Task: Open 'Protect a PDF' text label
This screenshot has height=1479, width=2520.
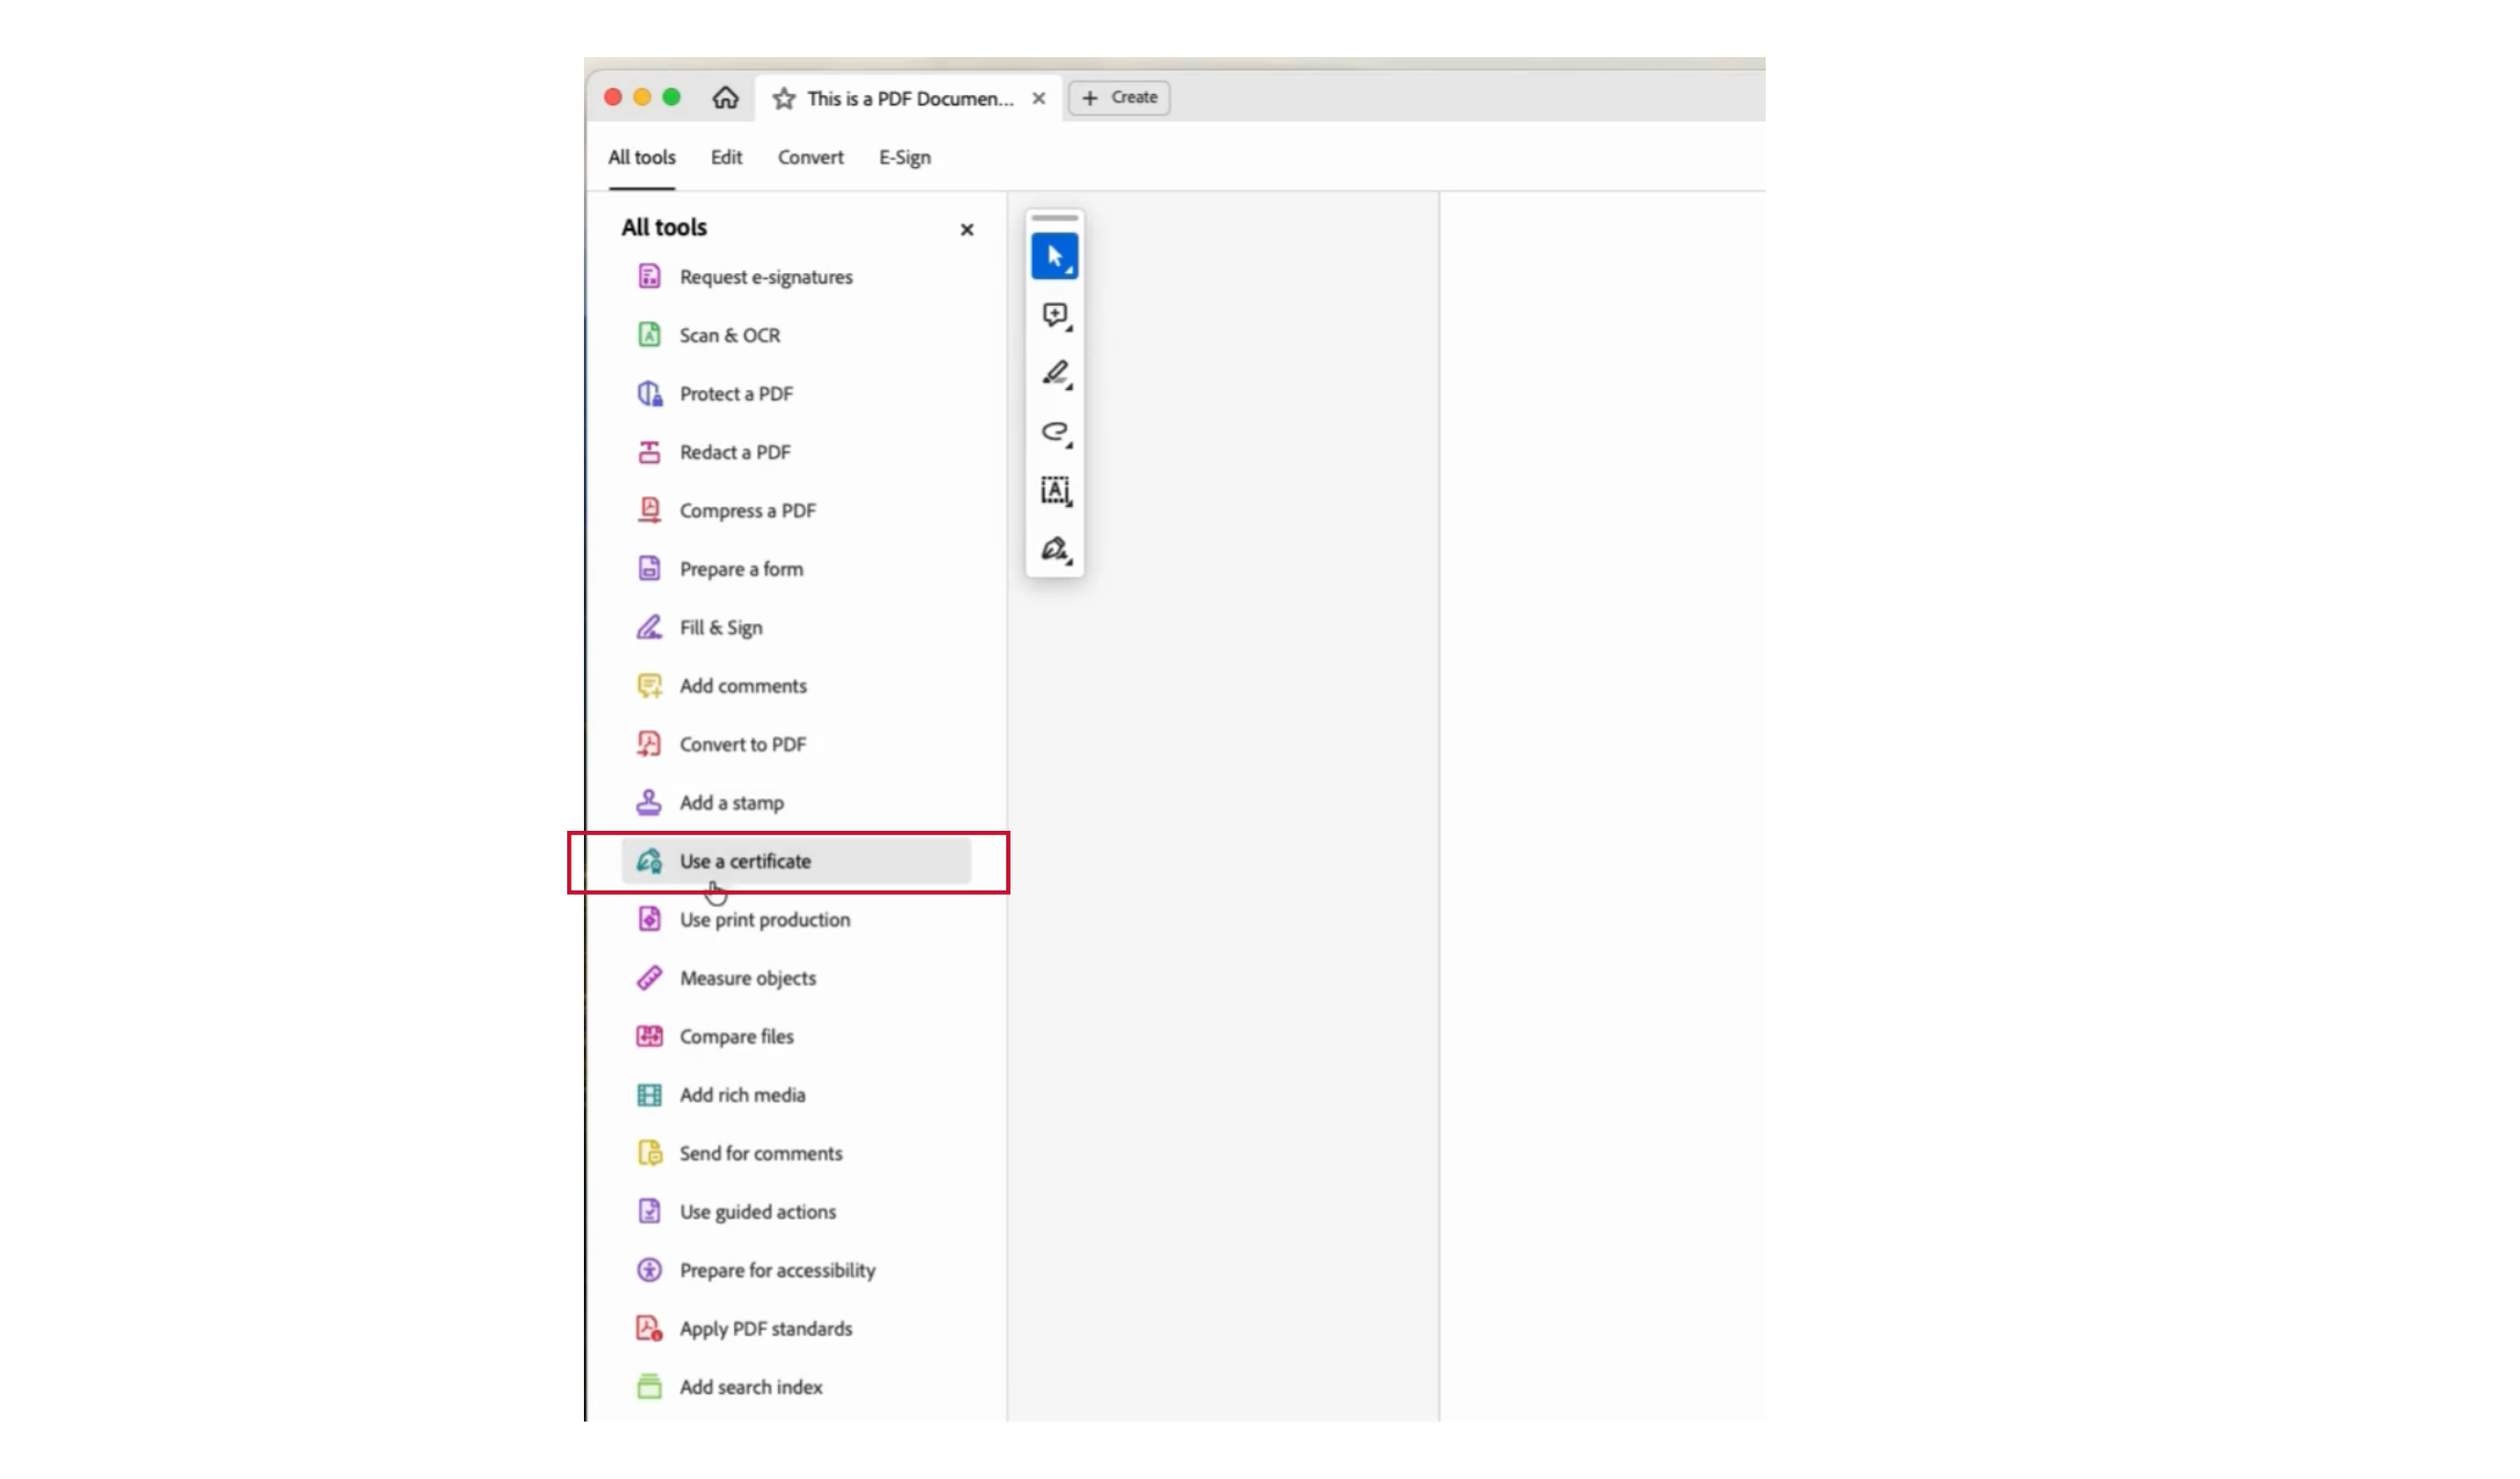Action: 736,394
